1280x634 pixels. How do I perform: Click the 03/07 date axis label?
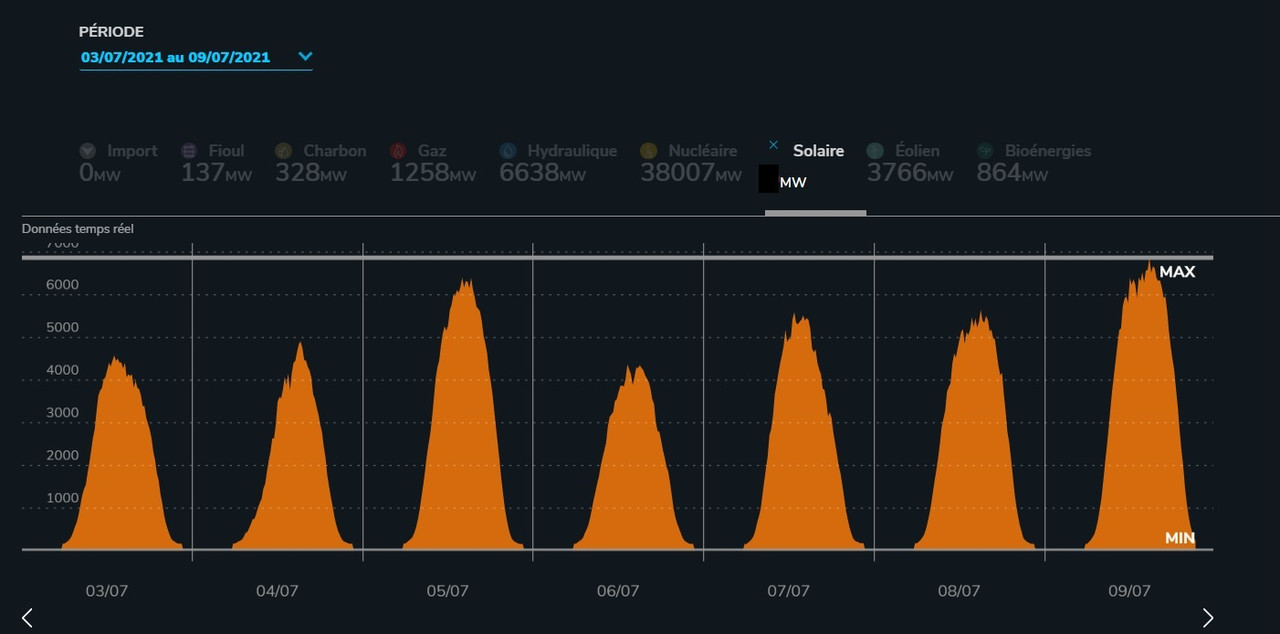107,591
